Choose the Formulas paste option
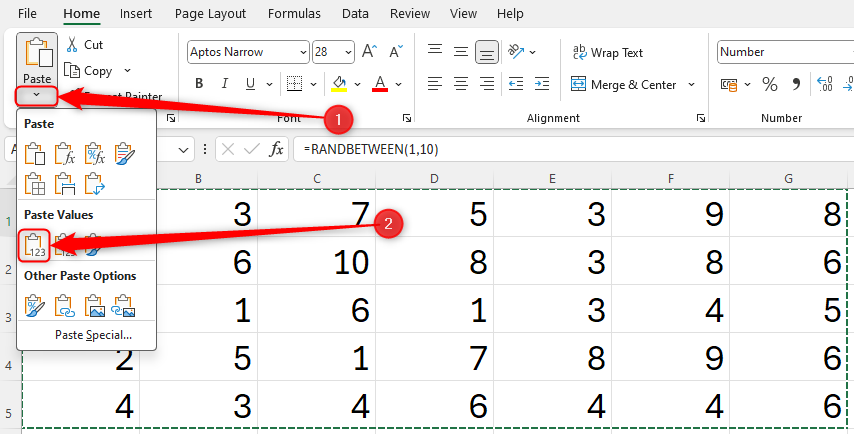This screenshot has width=854, height=434. point(65,154)
